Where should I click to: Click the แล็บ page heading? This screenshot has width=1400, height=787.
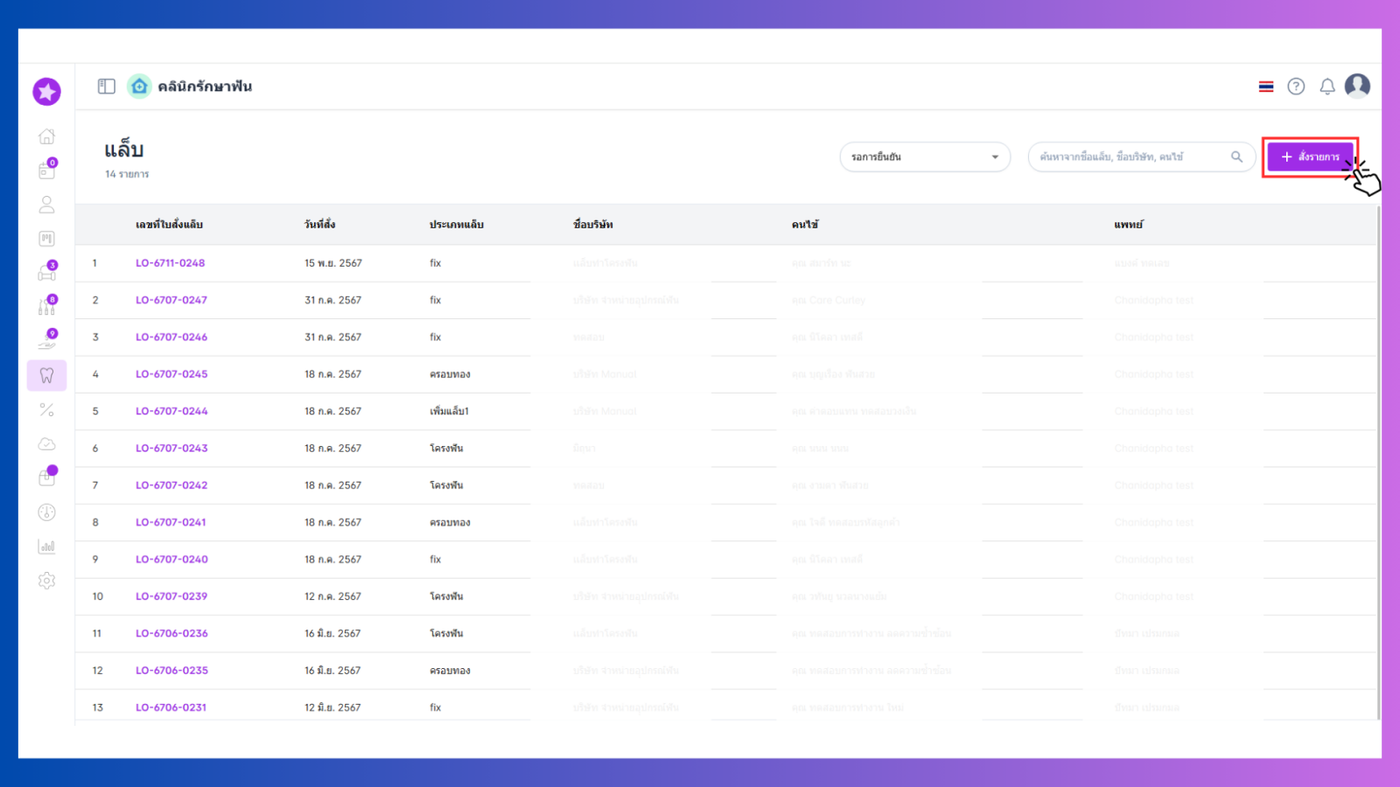(x=124, y=150)
